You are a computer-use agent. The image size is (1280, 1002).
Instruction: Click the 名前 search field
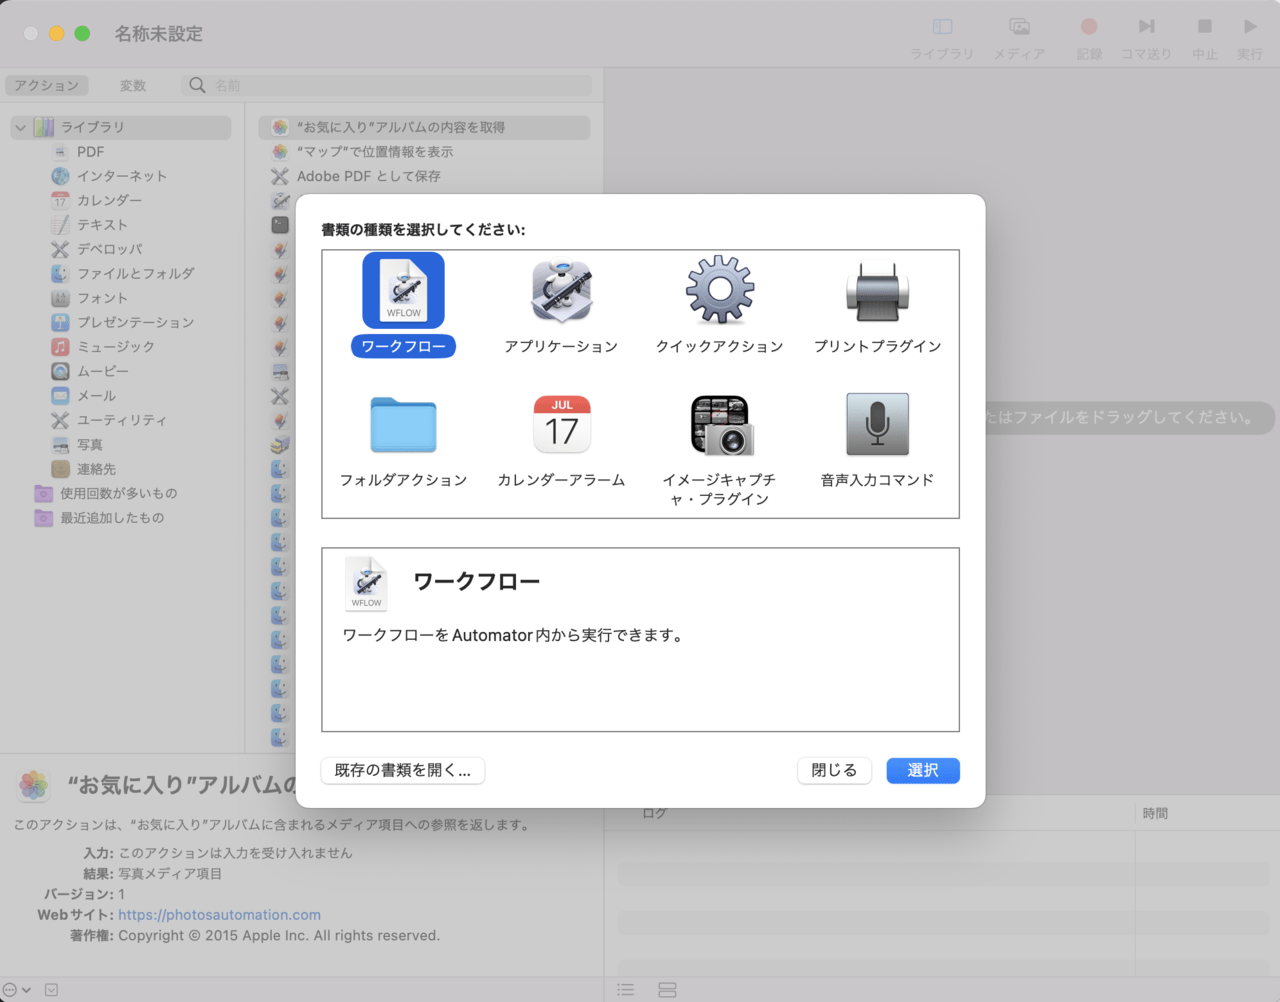tap(386, 85)
